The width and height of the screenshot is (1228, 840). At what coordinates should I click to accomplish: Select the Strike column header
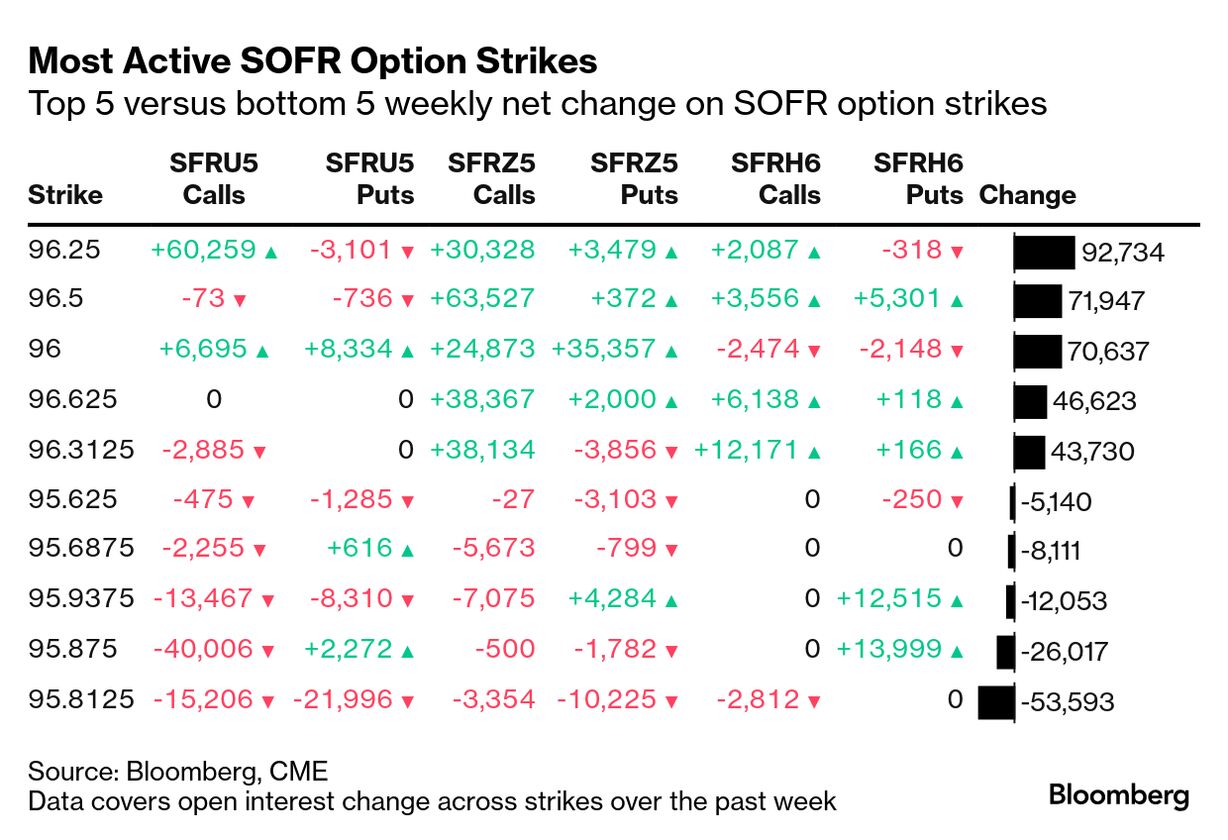point(65,194)
